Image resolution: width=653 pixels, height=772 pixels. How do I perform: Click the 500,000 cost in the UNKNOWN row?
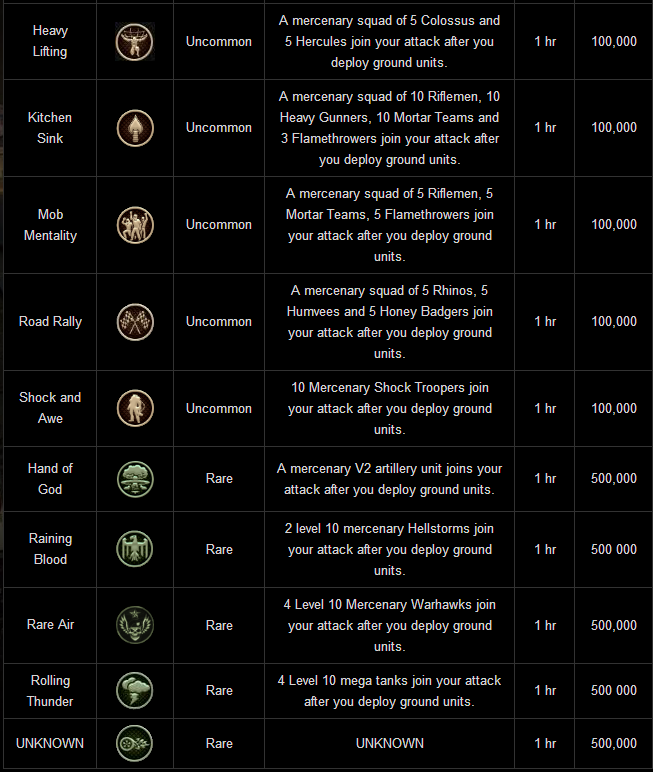point(614,743)
